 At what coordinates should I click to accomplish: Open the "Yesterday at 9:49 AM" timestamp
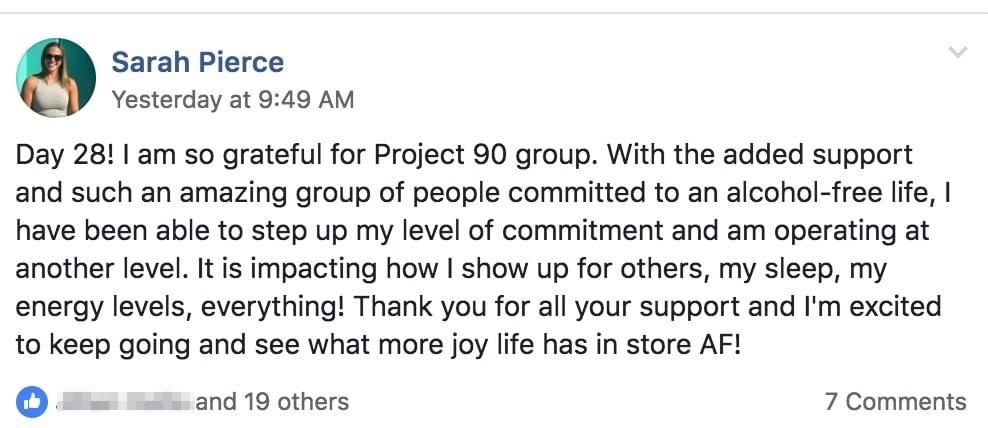(232, 100)
